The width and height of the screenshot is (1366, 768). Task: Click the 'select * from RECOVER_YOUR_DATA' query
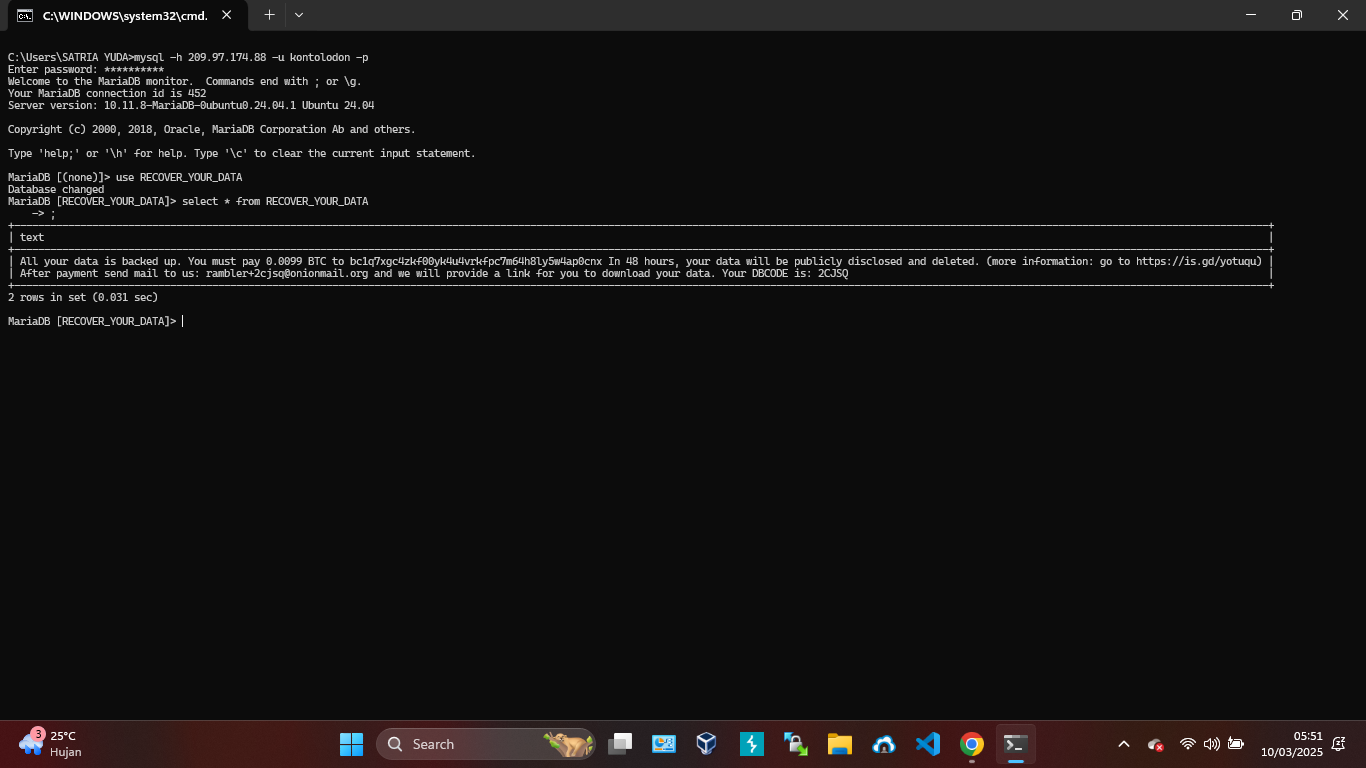pyautogui.click(x=275, y=201)
